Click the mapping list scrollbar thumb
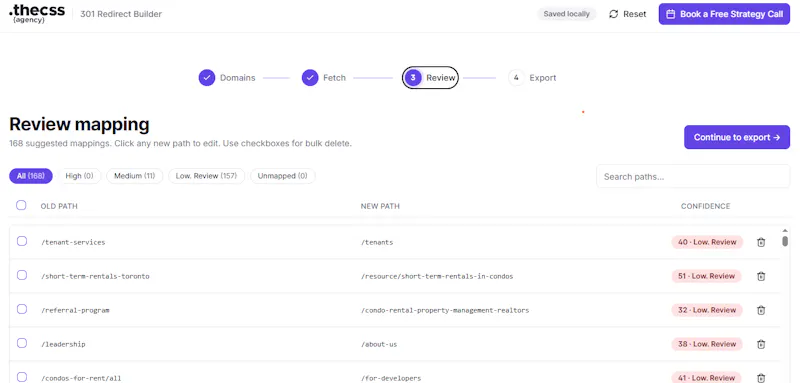Screen dimensions: 800x383 coord(785,241)
